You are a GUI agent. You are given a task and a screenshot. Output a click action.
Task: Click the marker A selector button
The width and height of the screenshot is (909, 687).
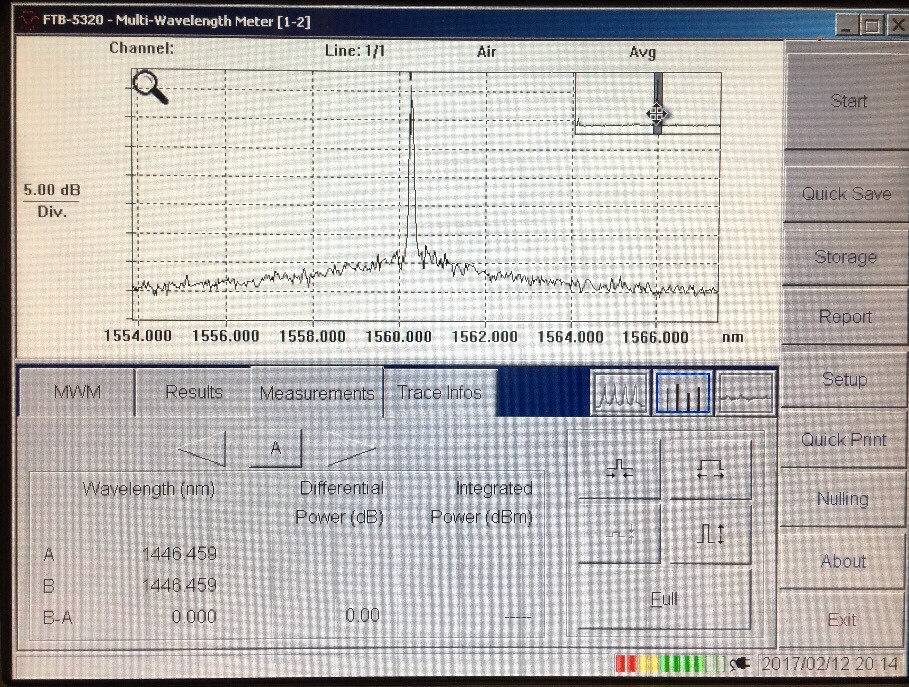275,450
